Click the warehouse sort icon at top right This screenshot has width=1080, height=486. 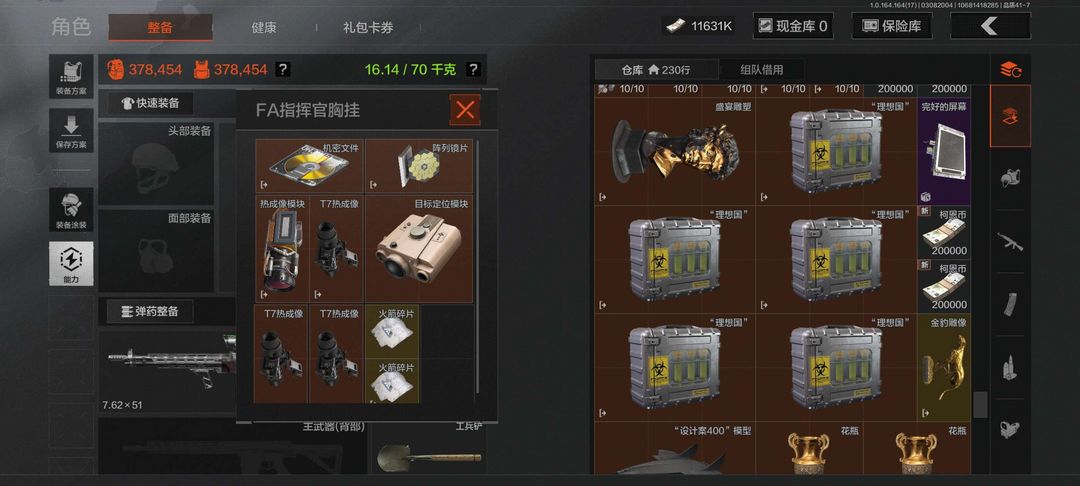[x=1010, y=69]
